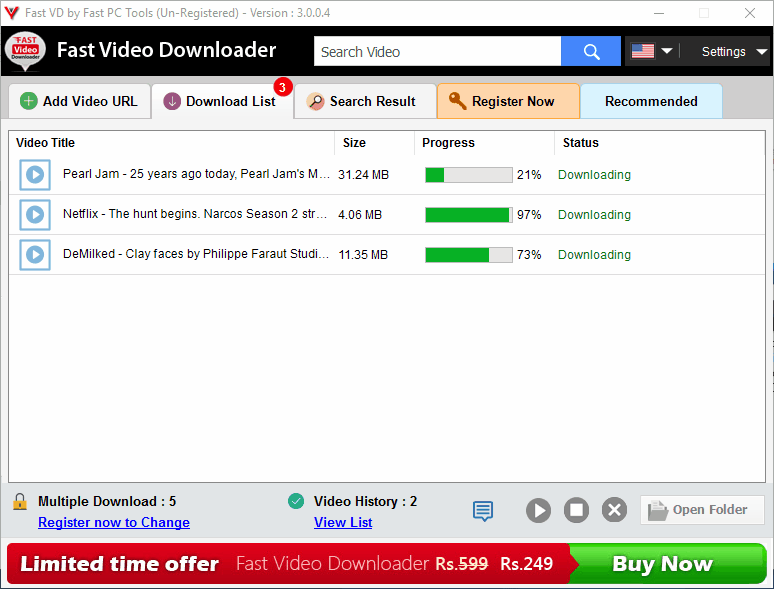Viewport: 774px width, 589px height.
Task: Open the View List link
Action: (x=343, y=522)
